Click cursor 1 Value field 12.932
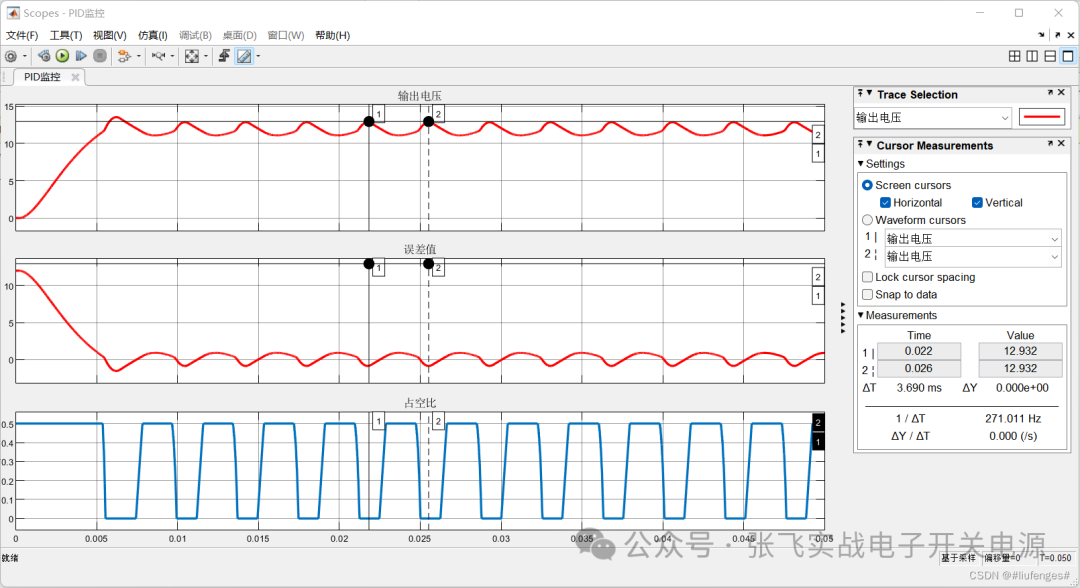 click(x=1020, y=351)
